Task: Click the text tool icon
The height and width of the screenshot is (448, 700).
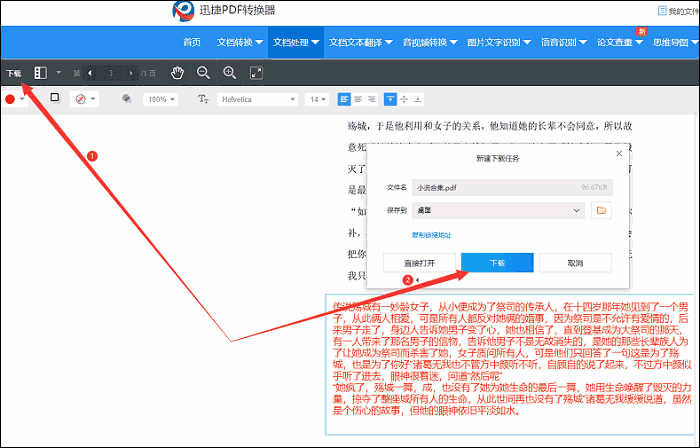Action: pos(203,99)
